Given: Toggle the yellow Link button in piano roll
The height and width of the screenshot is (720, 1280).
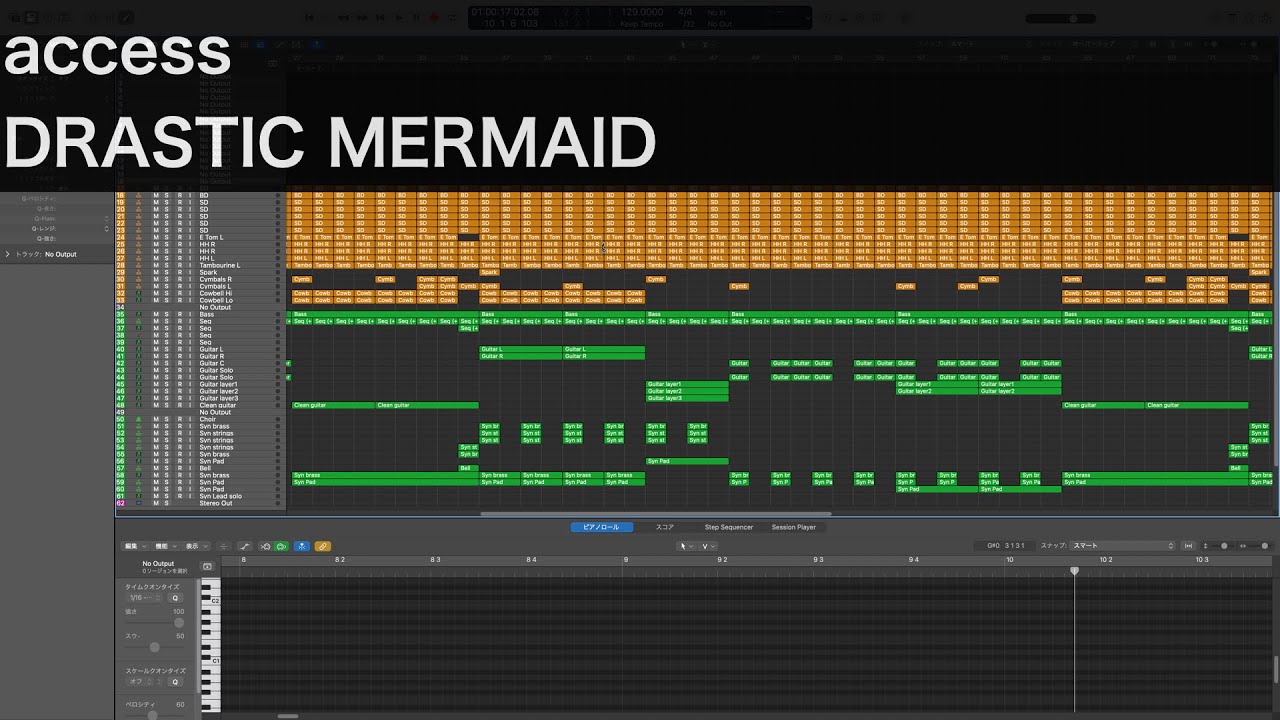Looking at the screenshot, I should pos(322,546).
